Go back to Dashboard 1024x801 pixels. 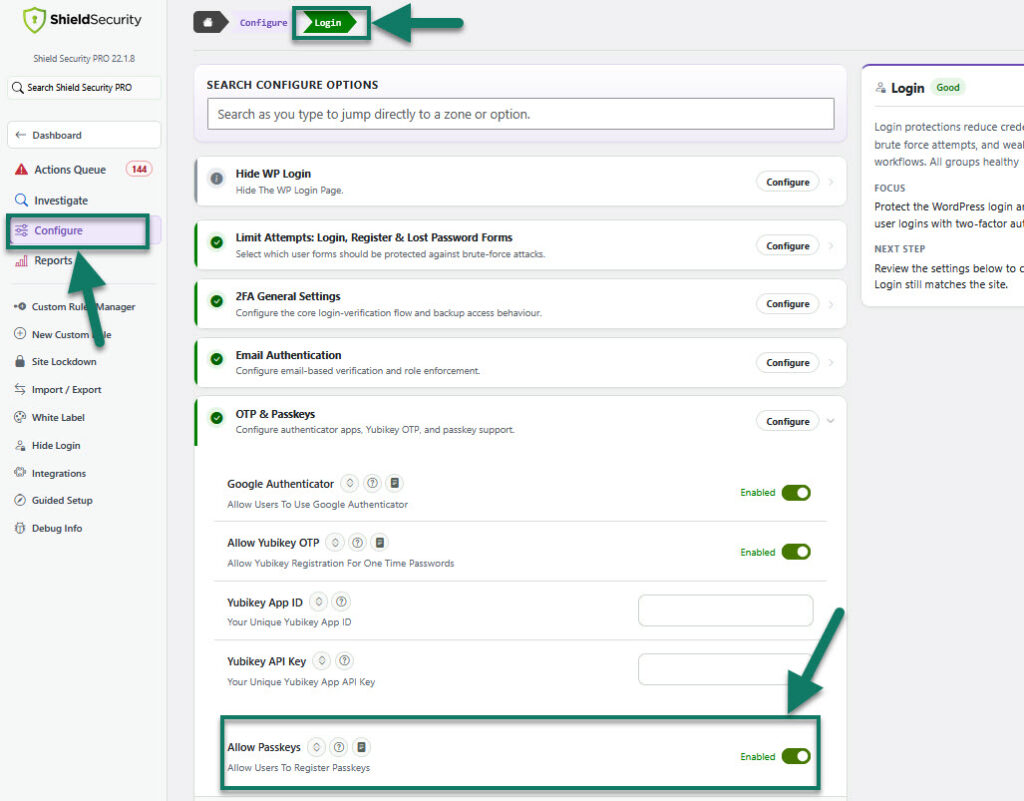(x=84, y=134)
